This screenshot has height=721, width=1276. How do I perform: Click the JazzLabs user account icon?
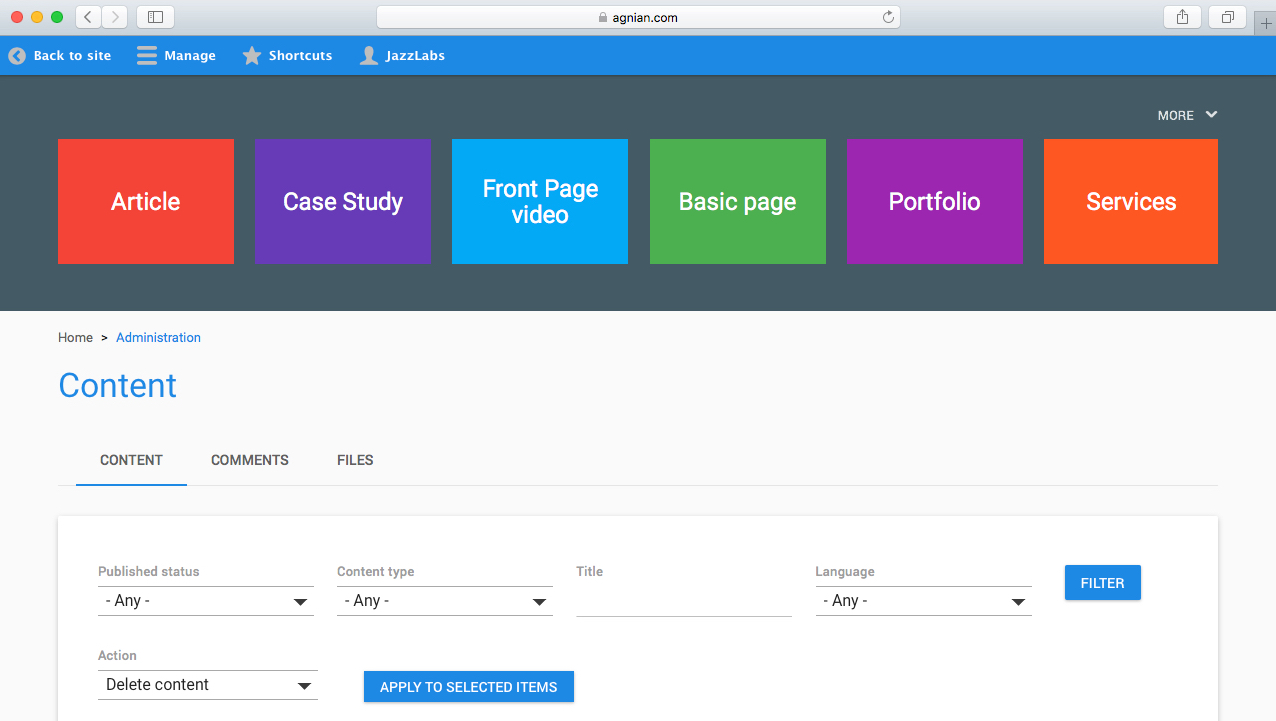coord(369,55)
